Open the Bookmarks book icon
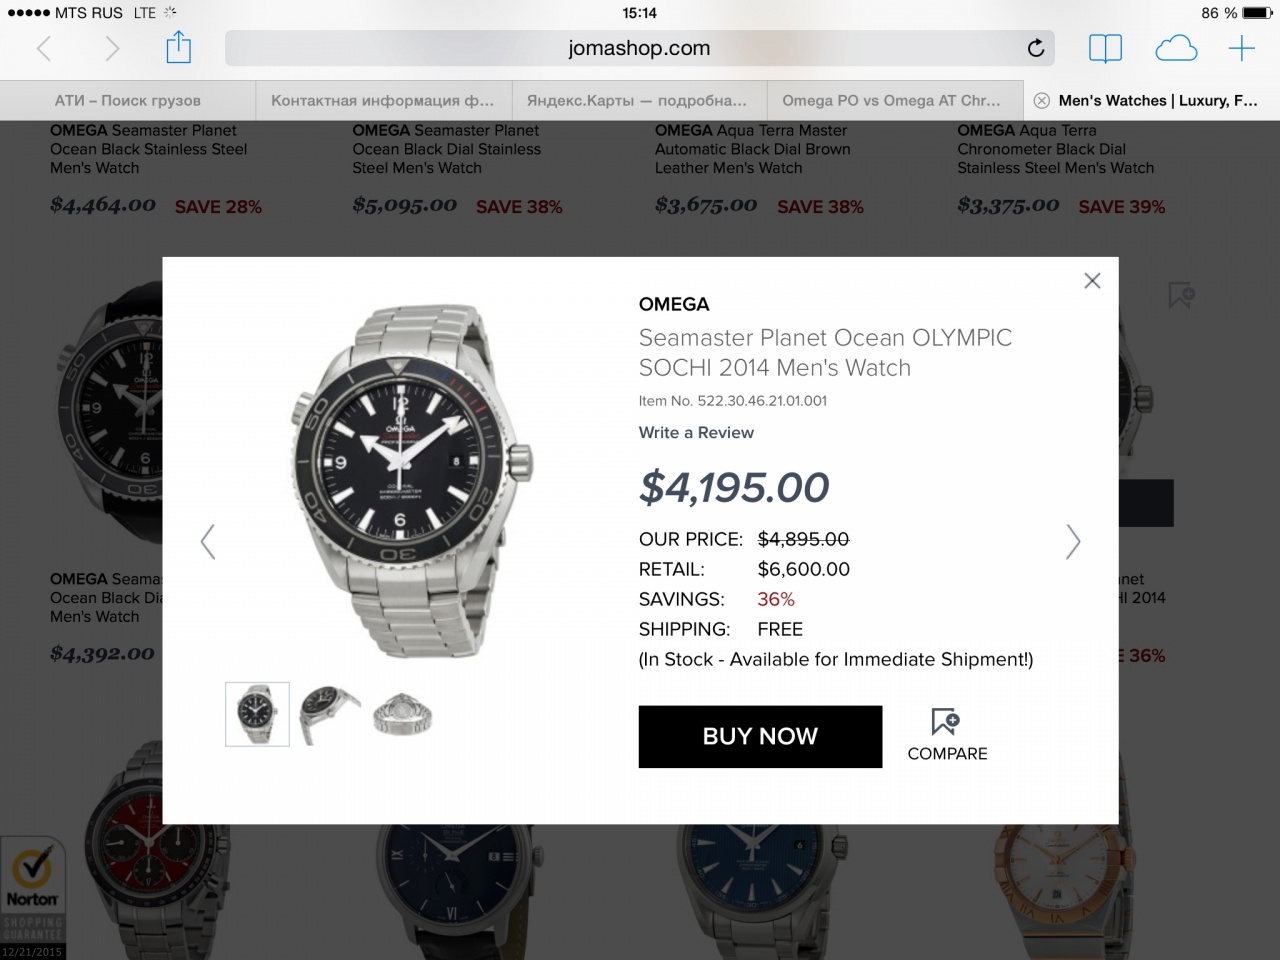 (1105, 48)
